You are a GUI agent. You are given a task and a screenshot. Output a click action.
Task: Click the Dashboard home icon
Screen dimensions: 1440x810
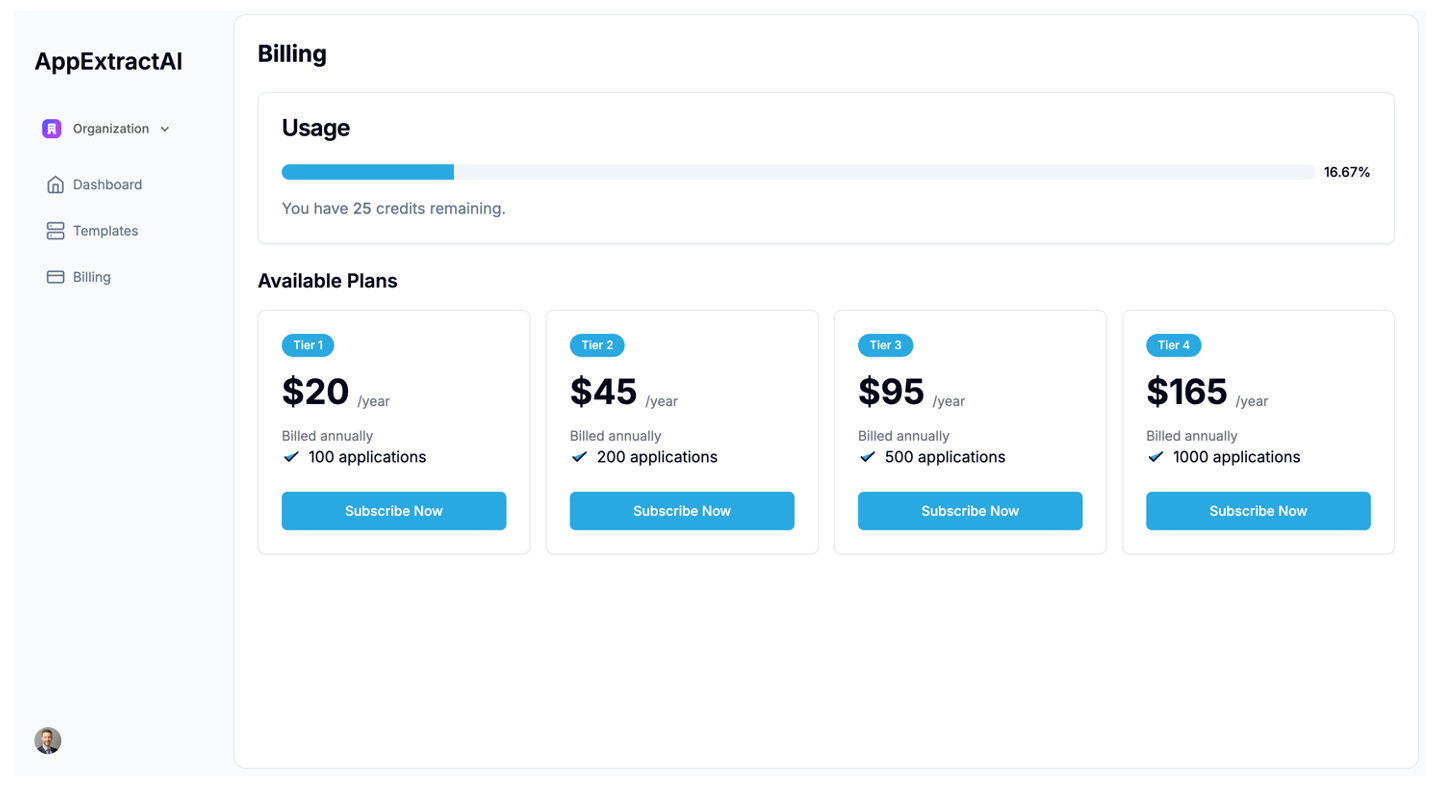(55, 185)
